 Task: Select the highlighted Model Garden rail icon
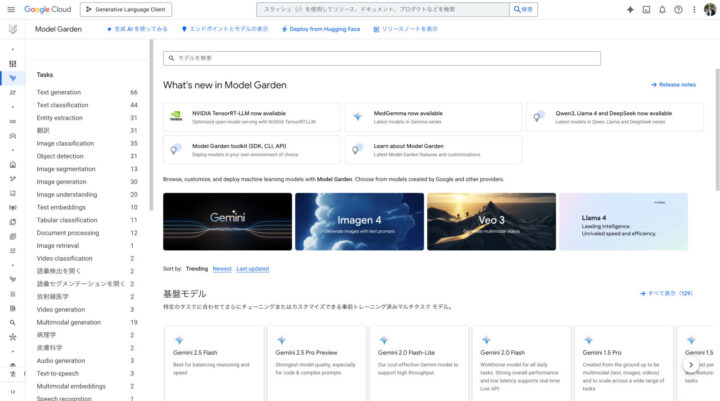pyautogui.click(x=12, y=78)
